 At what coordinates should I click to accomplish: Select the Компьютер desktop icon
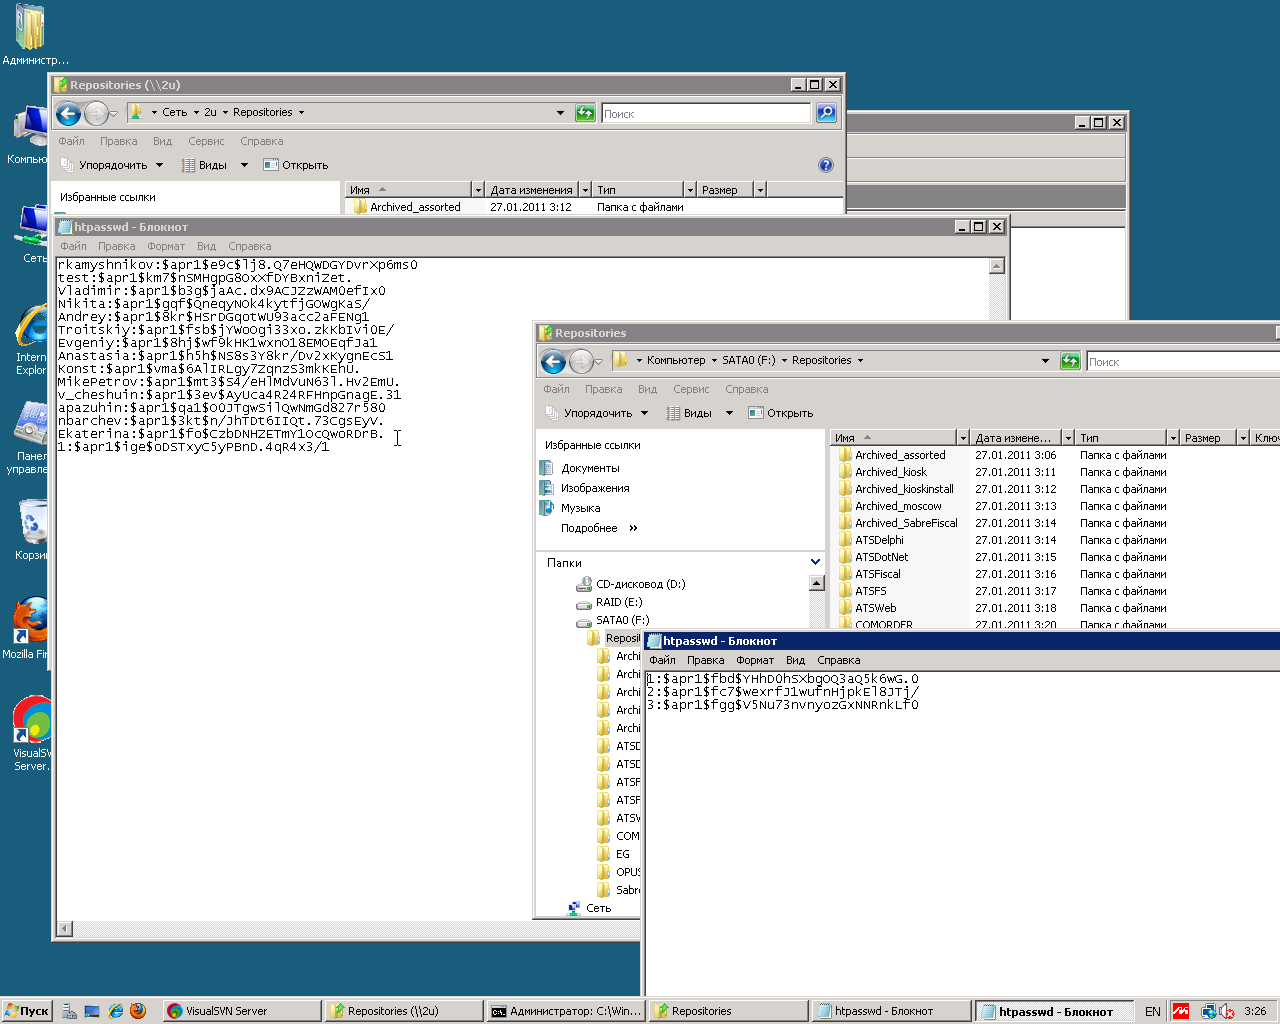tap(30, 135)
